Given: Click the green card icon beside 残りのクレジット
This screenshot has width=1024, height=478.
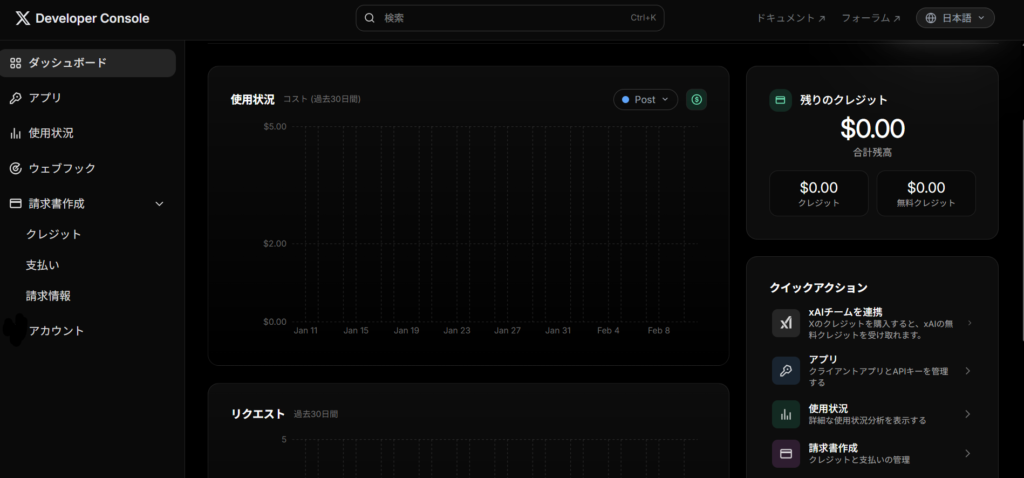Looking at the screenshot, I should (780, 100).
